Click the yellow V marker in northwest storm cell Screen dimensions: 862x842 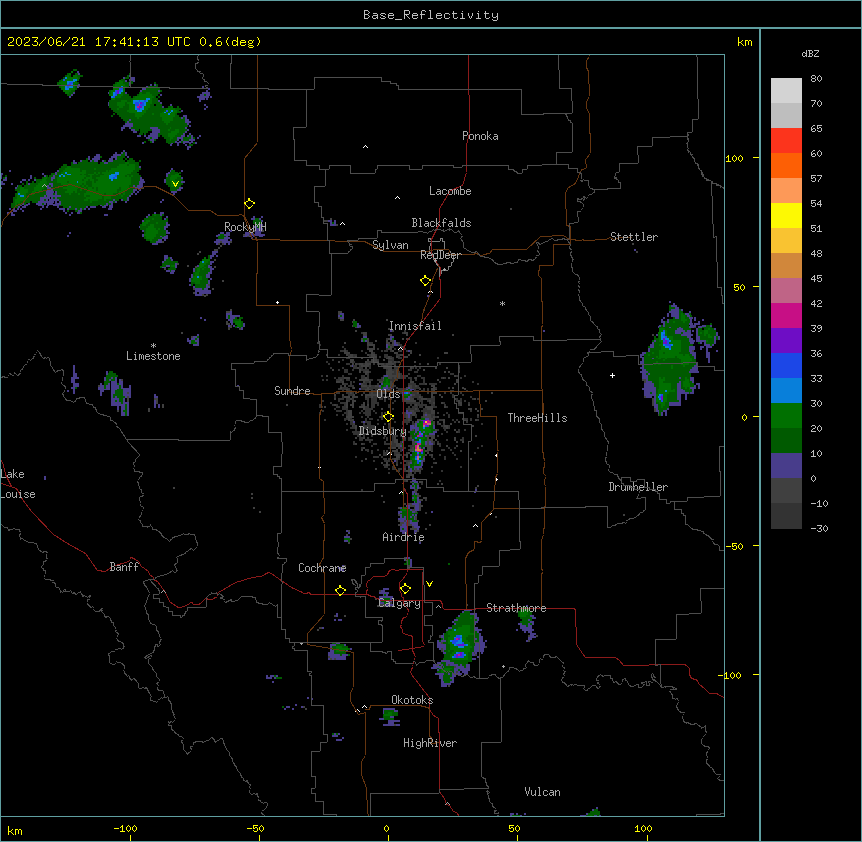(175, 184)
